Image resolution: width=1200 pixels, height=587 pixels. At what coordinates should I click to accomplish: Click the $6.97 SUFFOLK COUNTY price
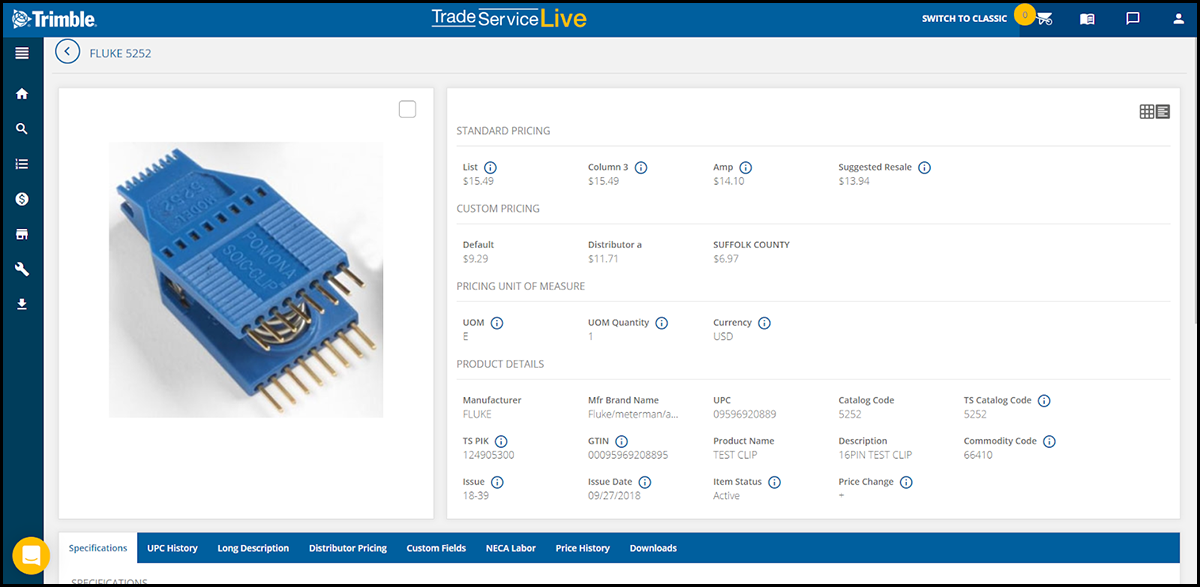(x=726, y=259)
